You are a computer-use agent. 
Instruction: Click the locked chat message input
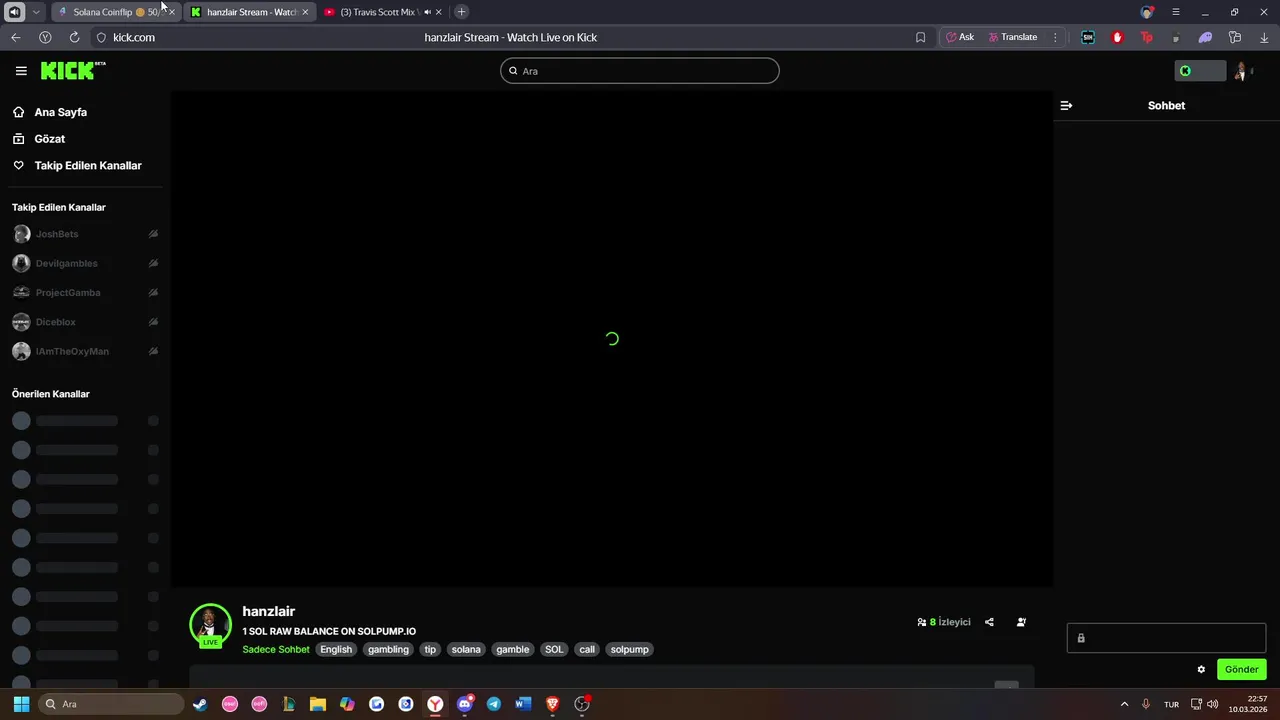pyautogui.click(x=1166, y=638)
